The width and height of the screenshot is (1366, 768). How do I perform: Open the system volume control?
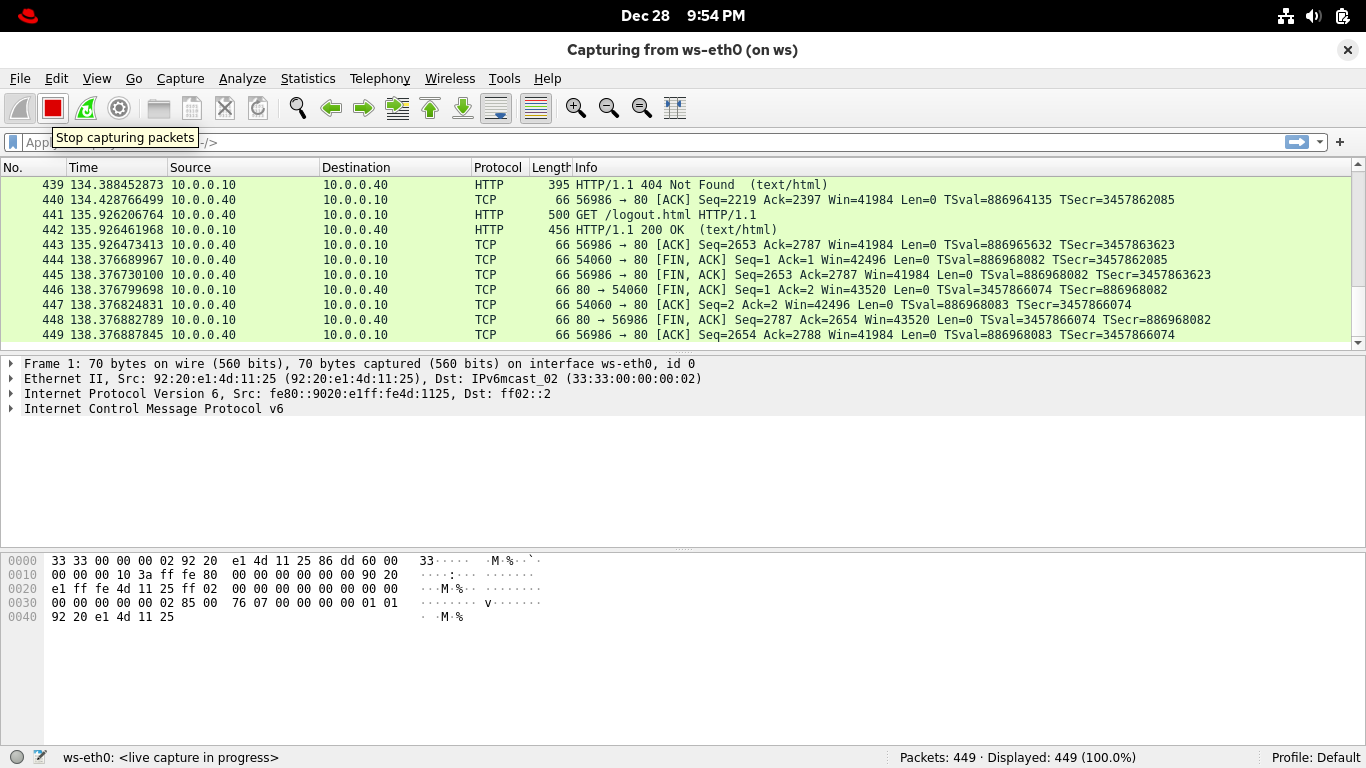point(1314,16)
